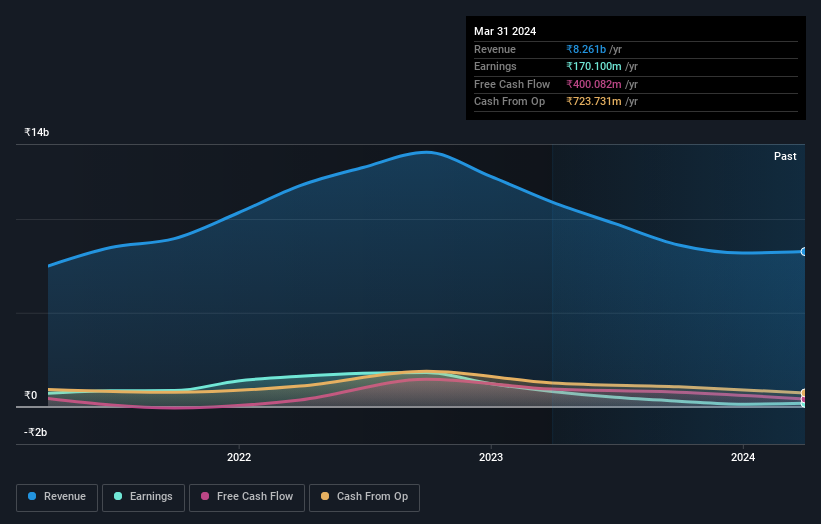This screenshot has width=821, height=524.
Task: Click the blue Revenue legend dot
Action: click(x=32, y=496)
